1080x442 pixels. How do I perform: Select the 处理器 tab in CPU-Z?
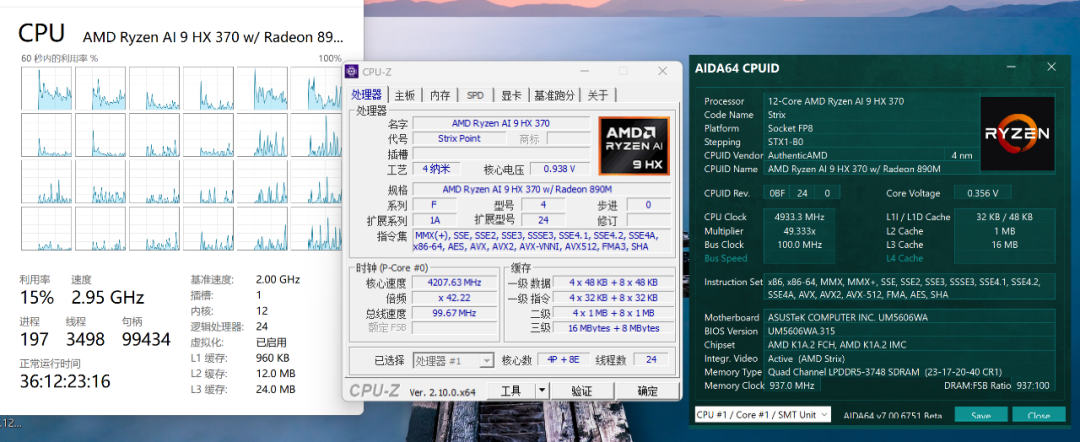366,95
